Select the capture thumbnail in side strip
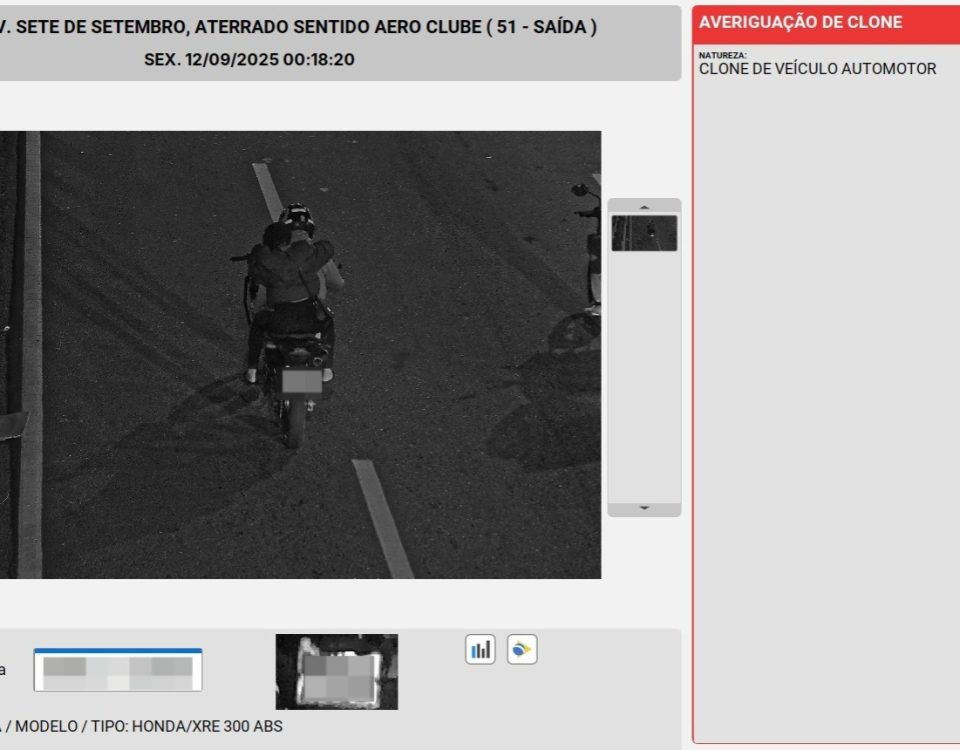Viewport: 960px width, 750px height. click(x=644, y=233)
